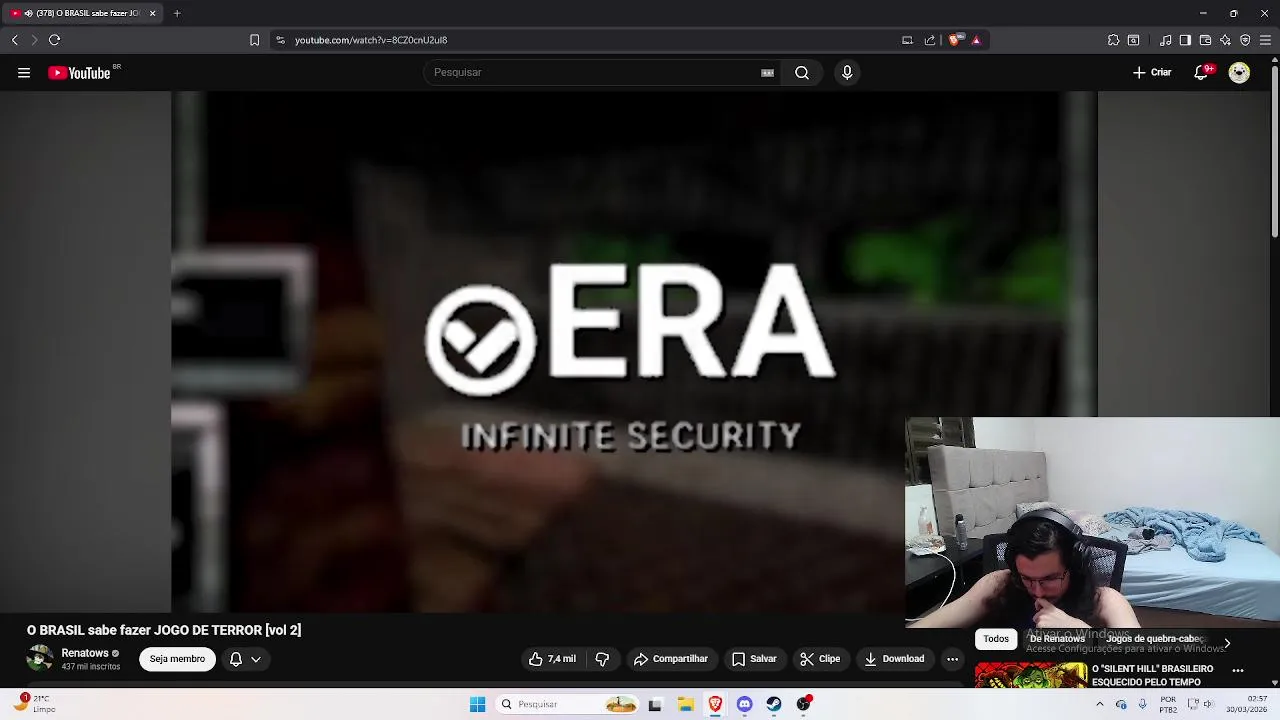This screenshot has height=720, width=1280.
Task: Start voice search with the microphone
Action: tap(847, 72)
